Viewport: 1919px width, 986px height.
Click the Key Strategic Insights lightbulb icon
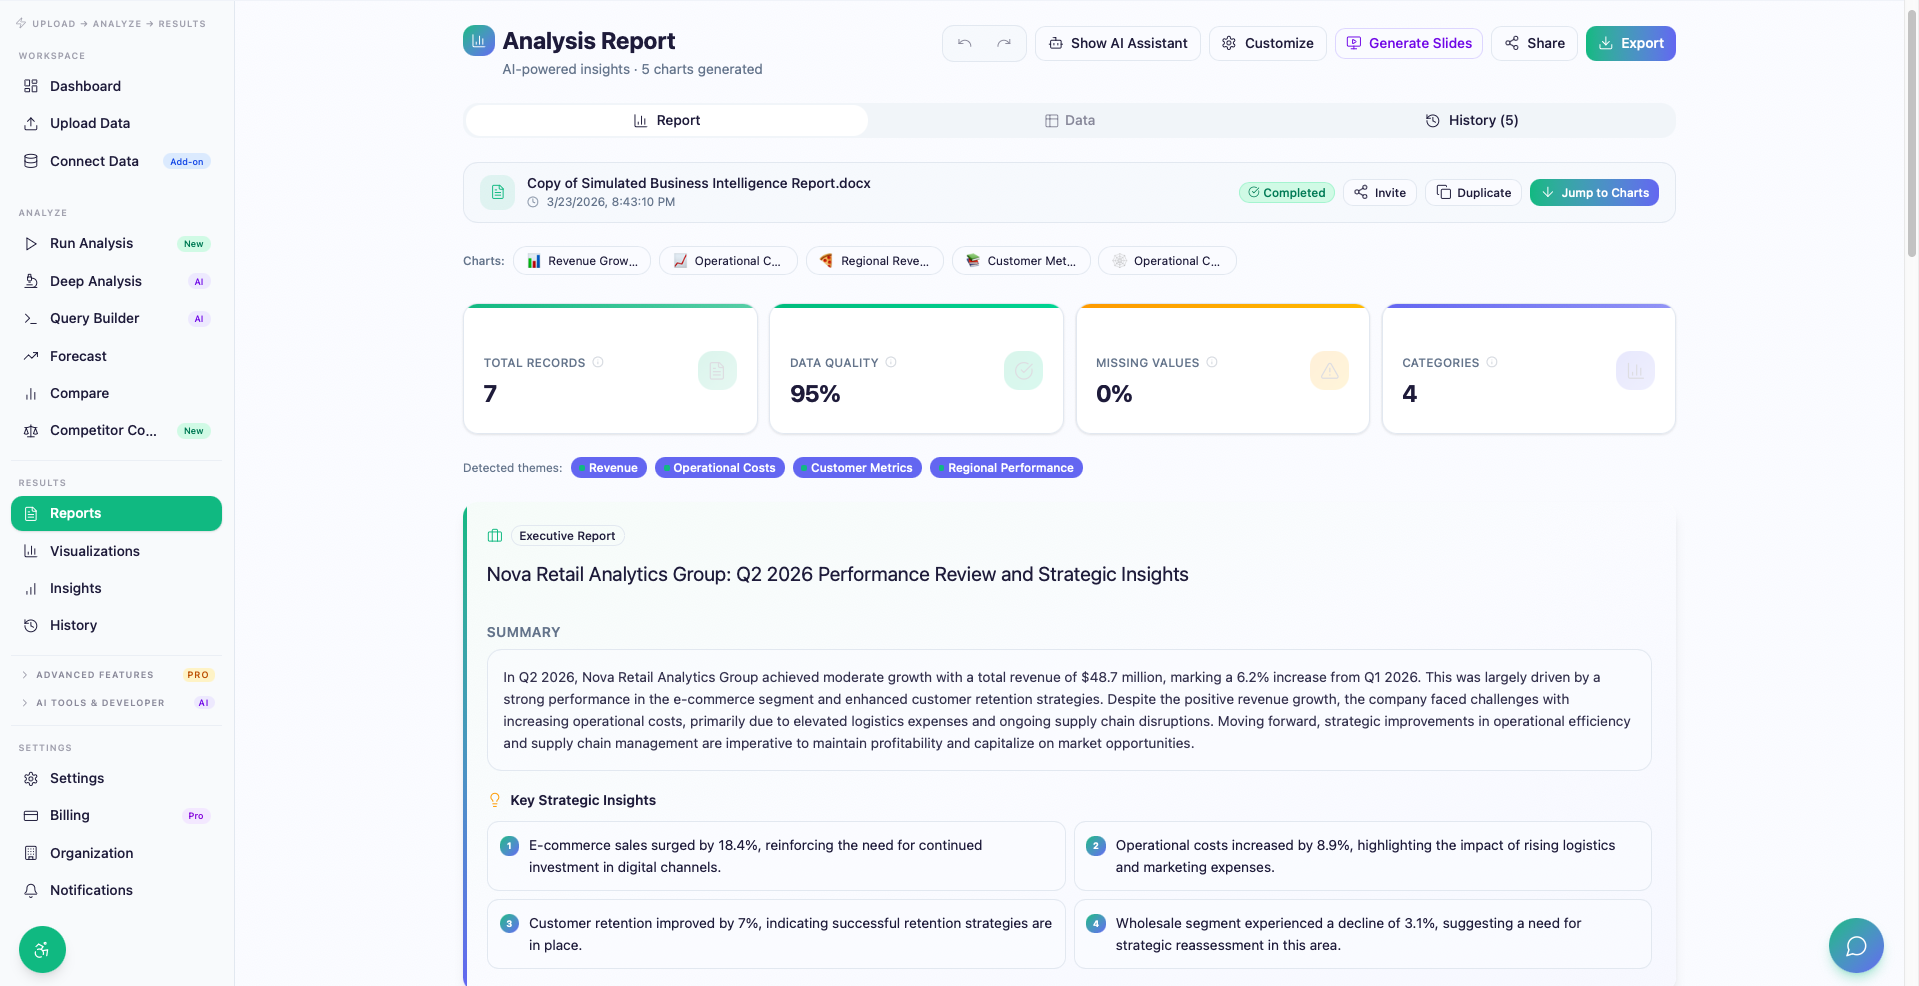coord(494,800)
